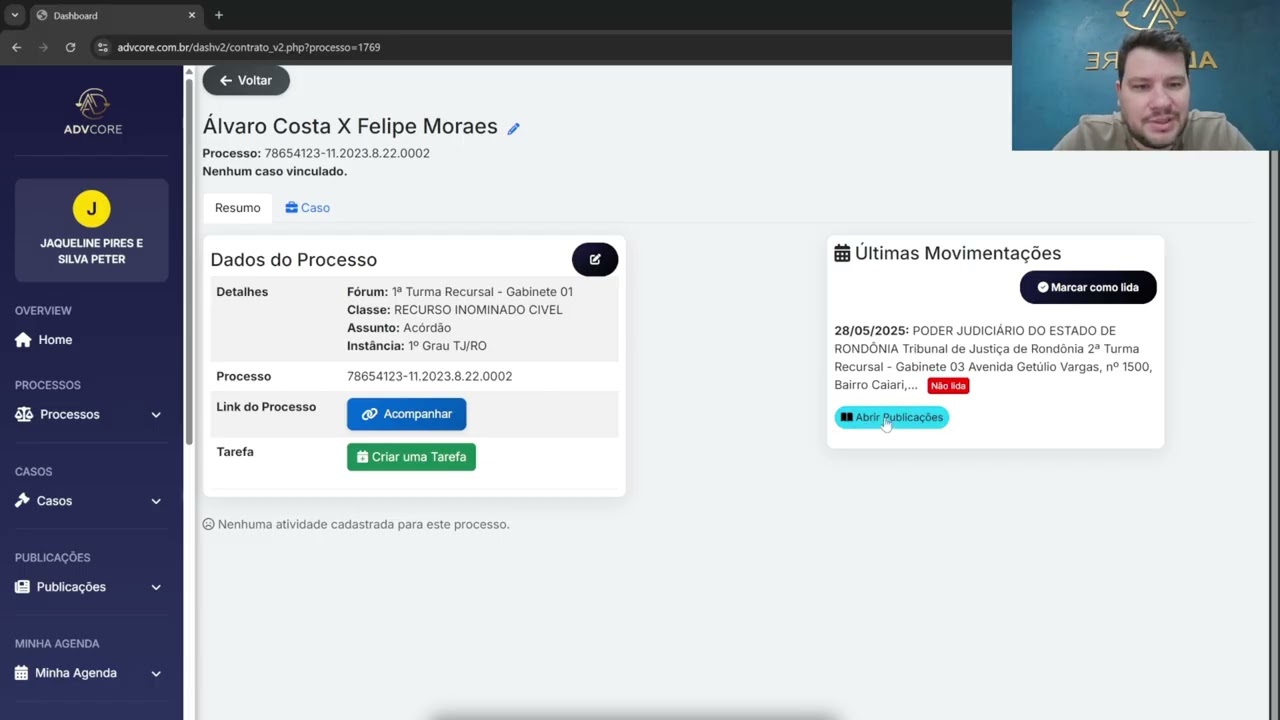The height and width of the screenshot is (720, 1280).
Task: Switch to the Caso tab
Action: pos(307,208)
